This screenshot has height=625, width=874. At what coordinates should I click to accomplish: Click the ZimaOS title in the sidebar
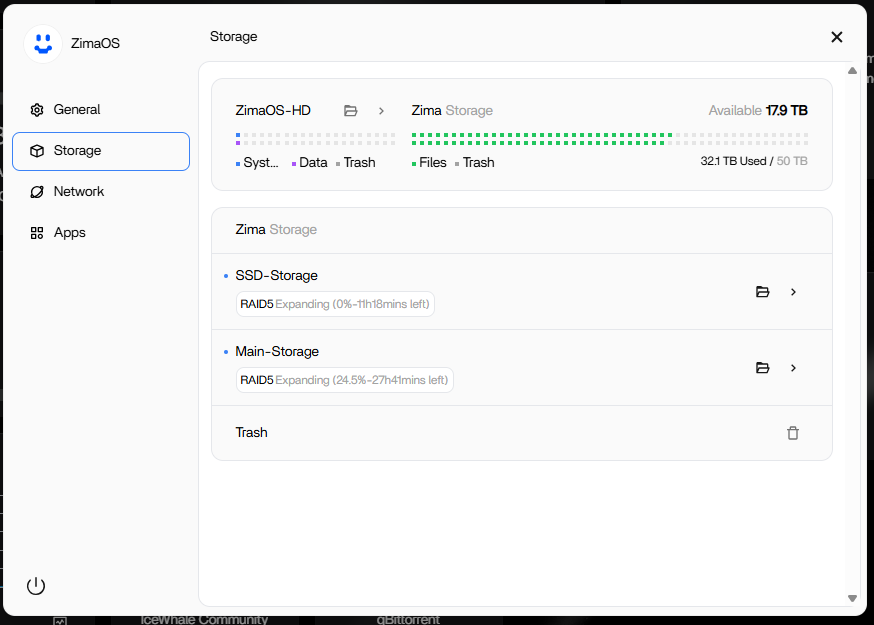(x=95, y=43)
